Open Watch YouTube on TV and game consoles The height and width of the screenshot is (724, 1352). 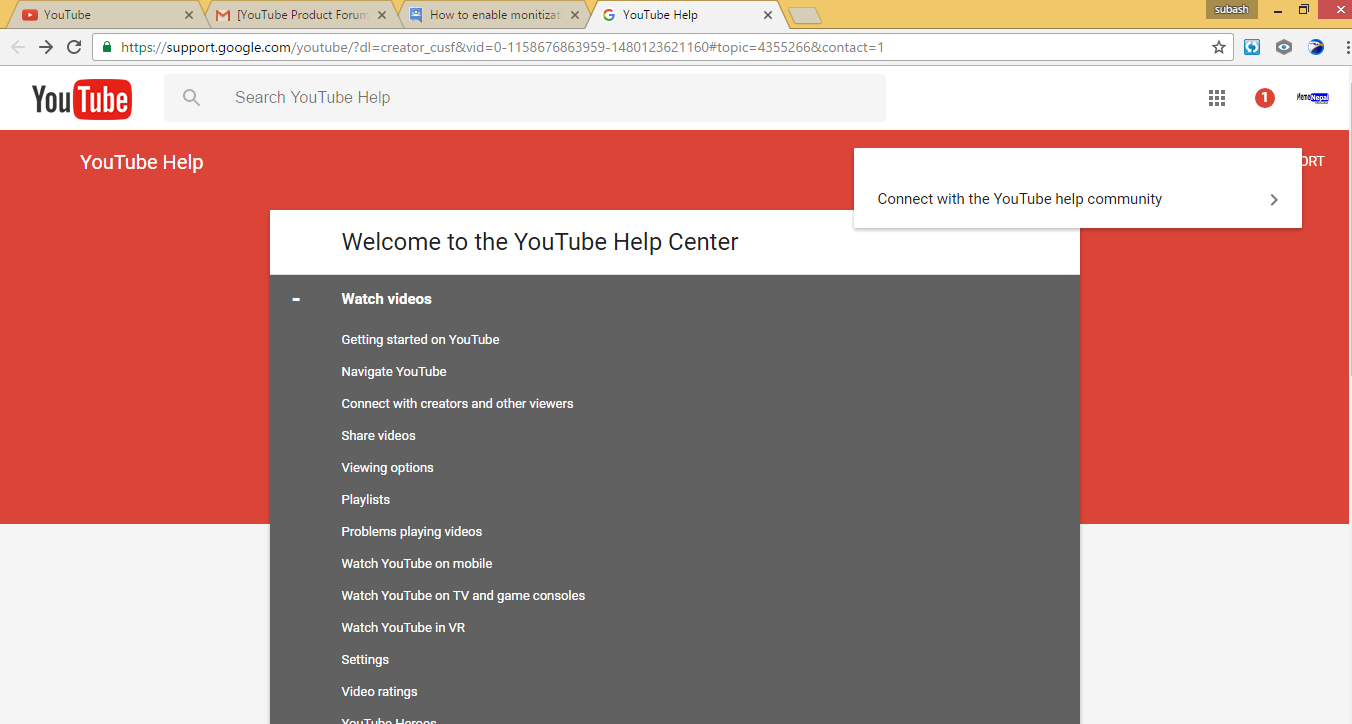pos(463,596)
